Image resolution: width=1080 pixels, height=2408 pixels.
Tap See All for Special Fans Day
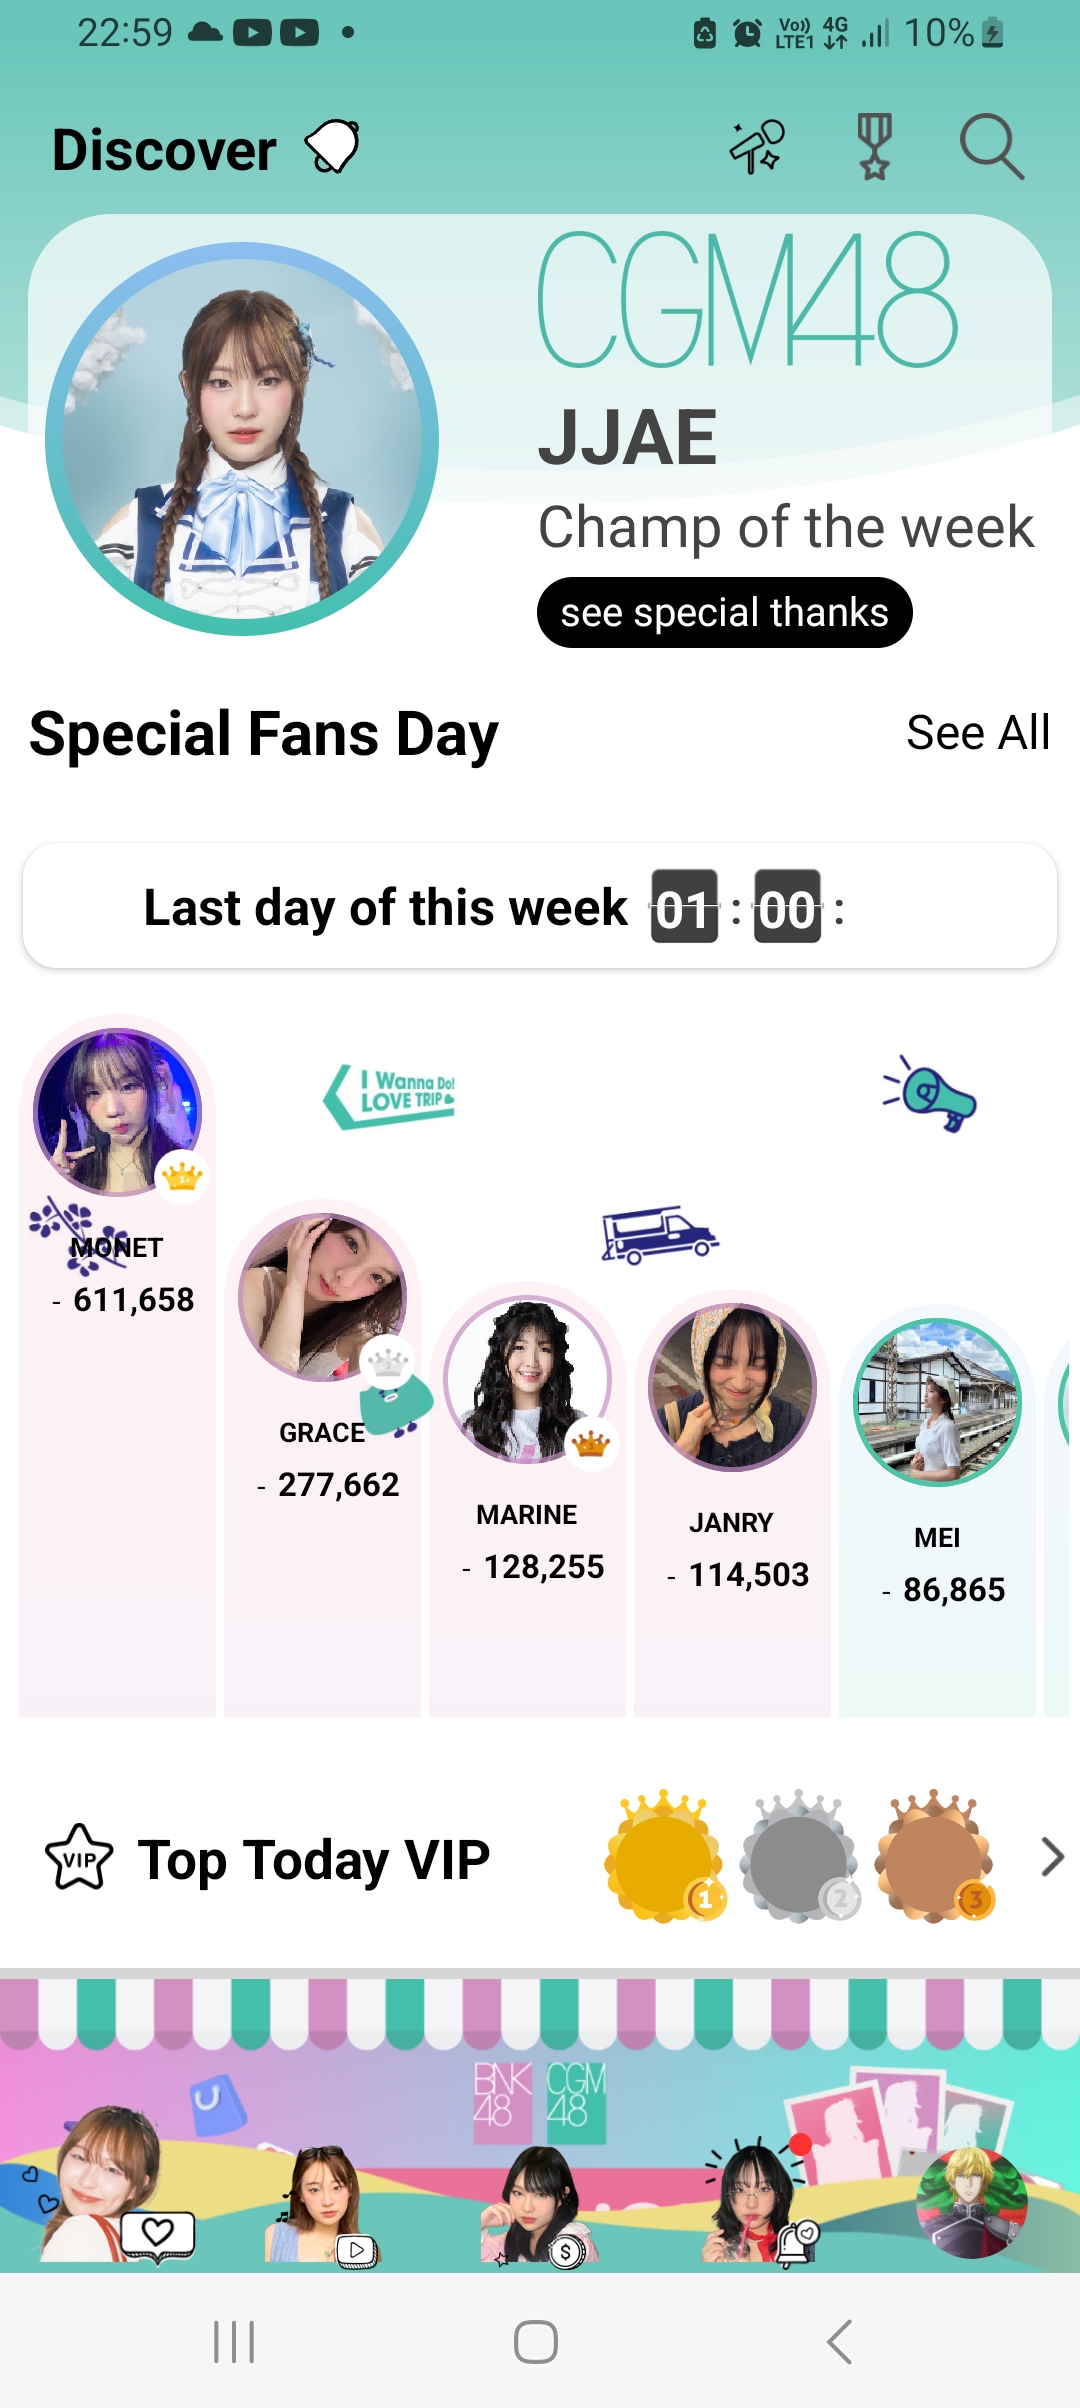pos(977,733)
